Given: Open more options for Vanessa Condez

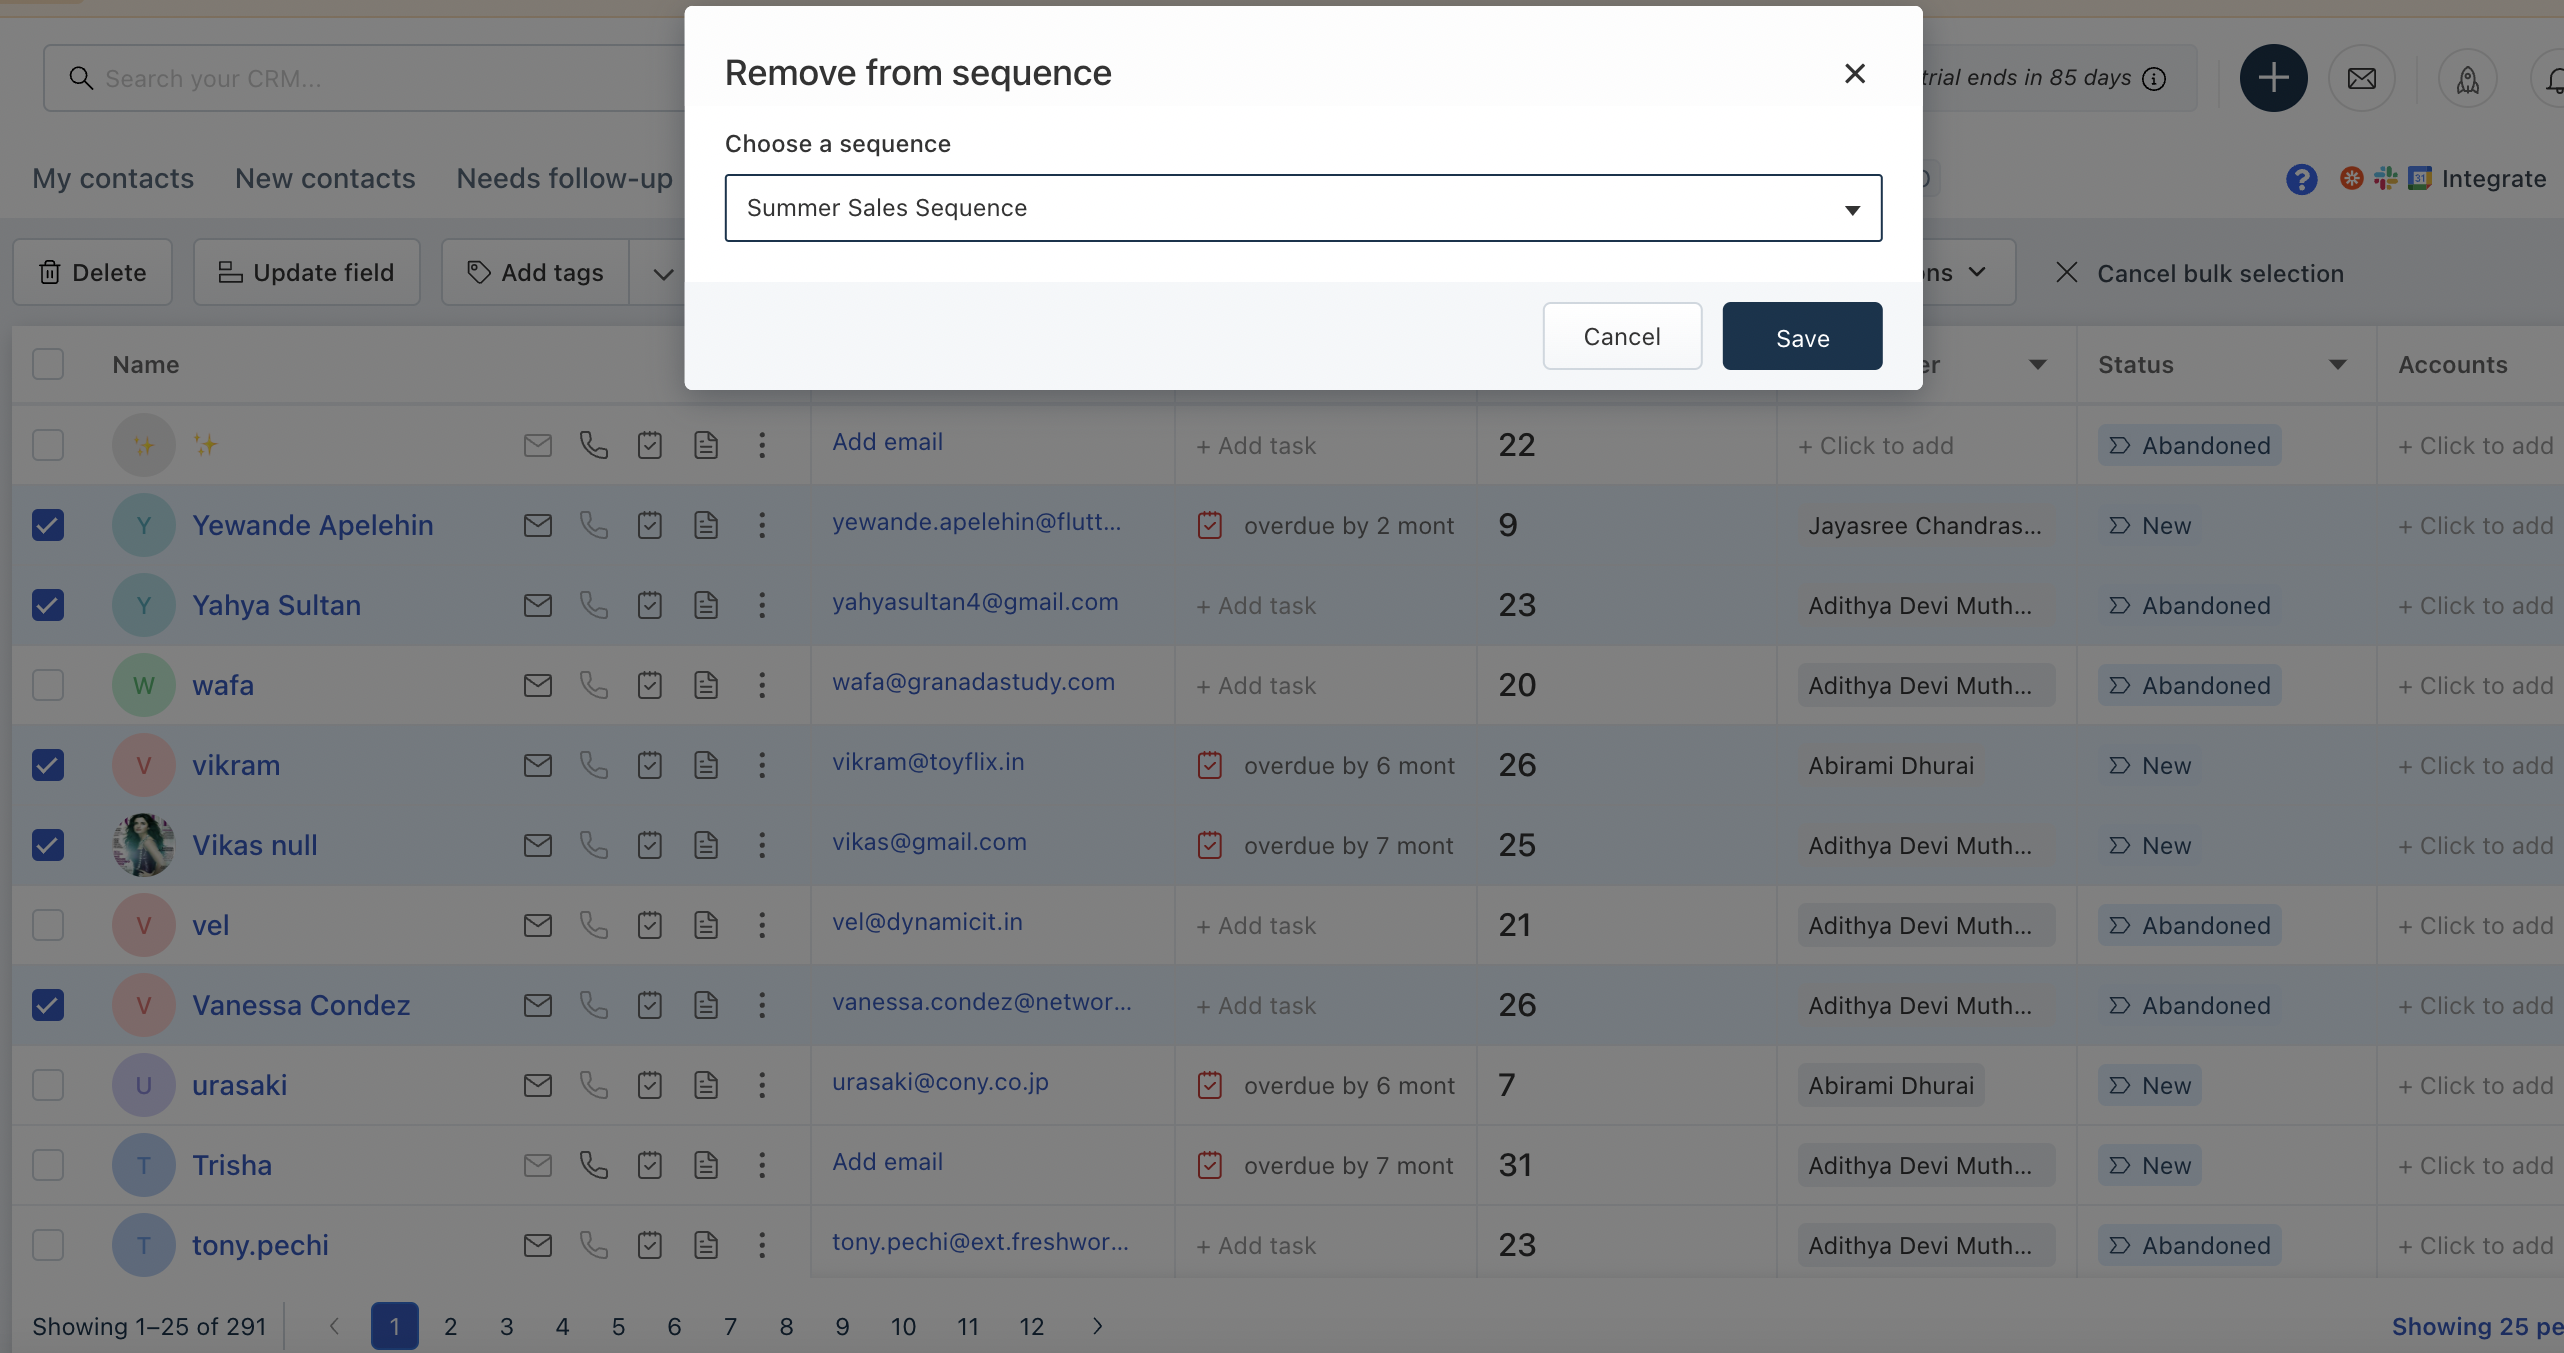Looking at the screenshot, I should pyautogui.click(x=761, y=1005).
